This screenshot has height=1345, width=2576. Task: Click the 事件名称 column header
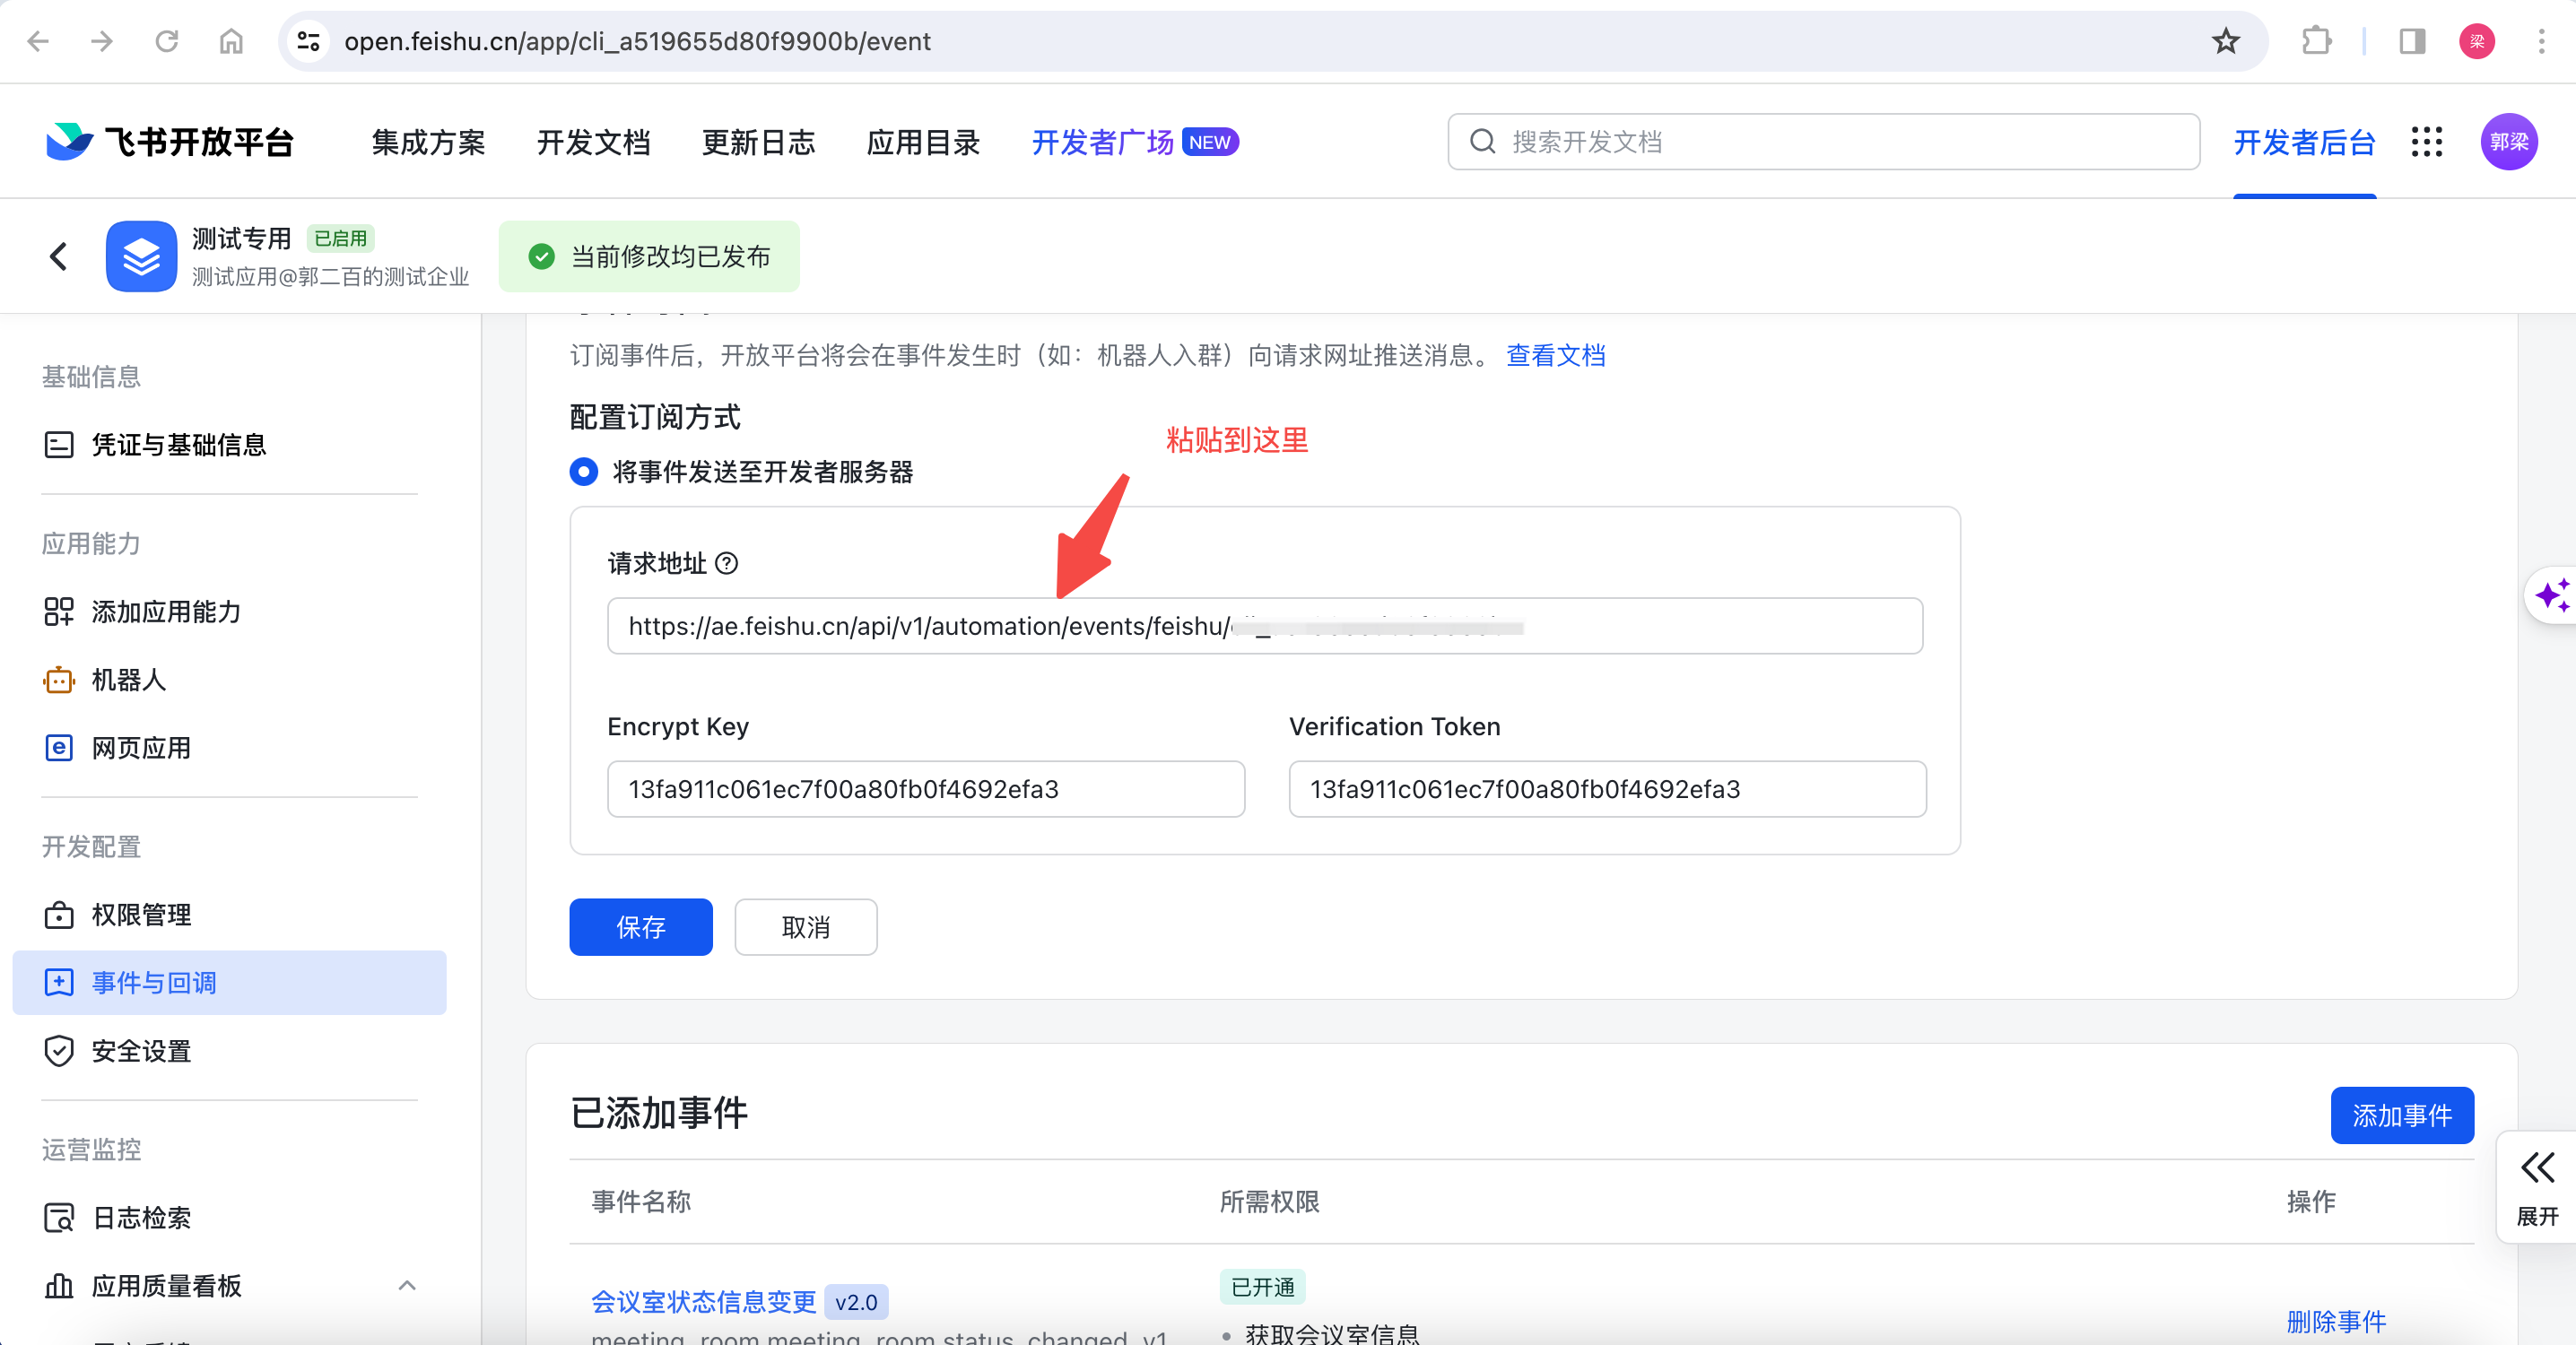click(641, 1202)
